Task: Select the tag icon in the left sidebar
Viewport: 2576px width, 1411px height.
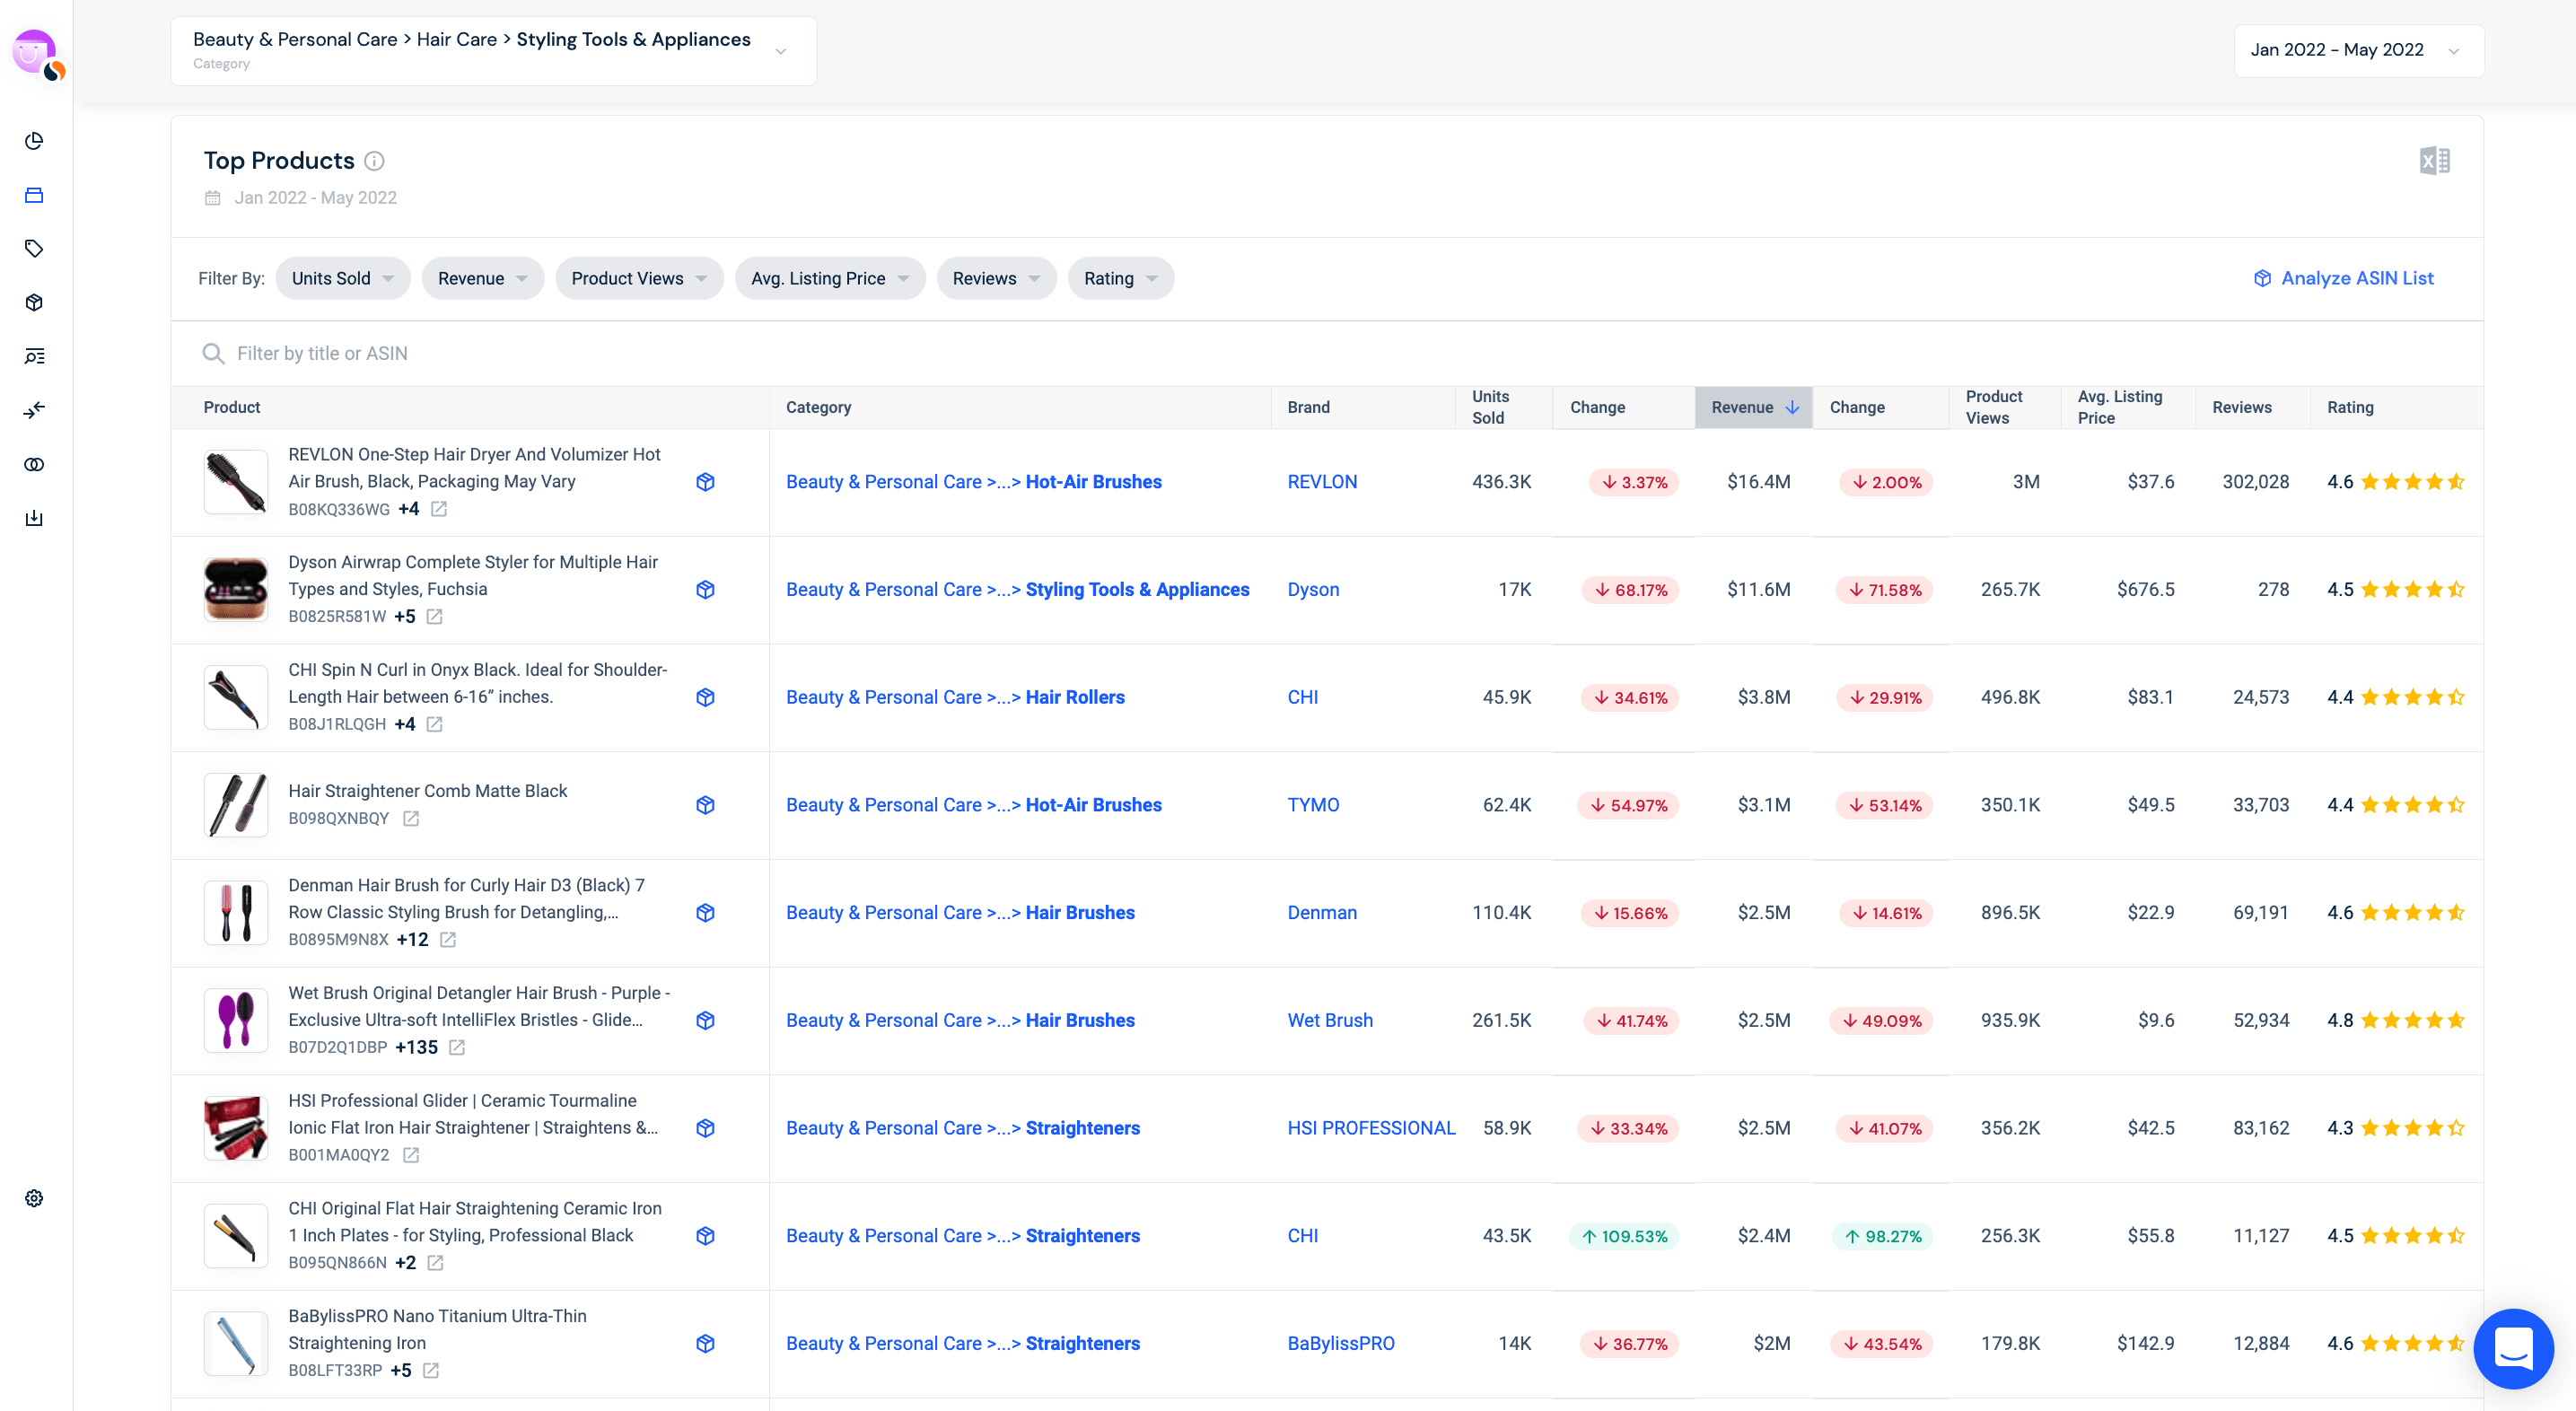Action: click(x=34, y=249)
